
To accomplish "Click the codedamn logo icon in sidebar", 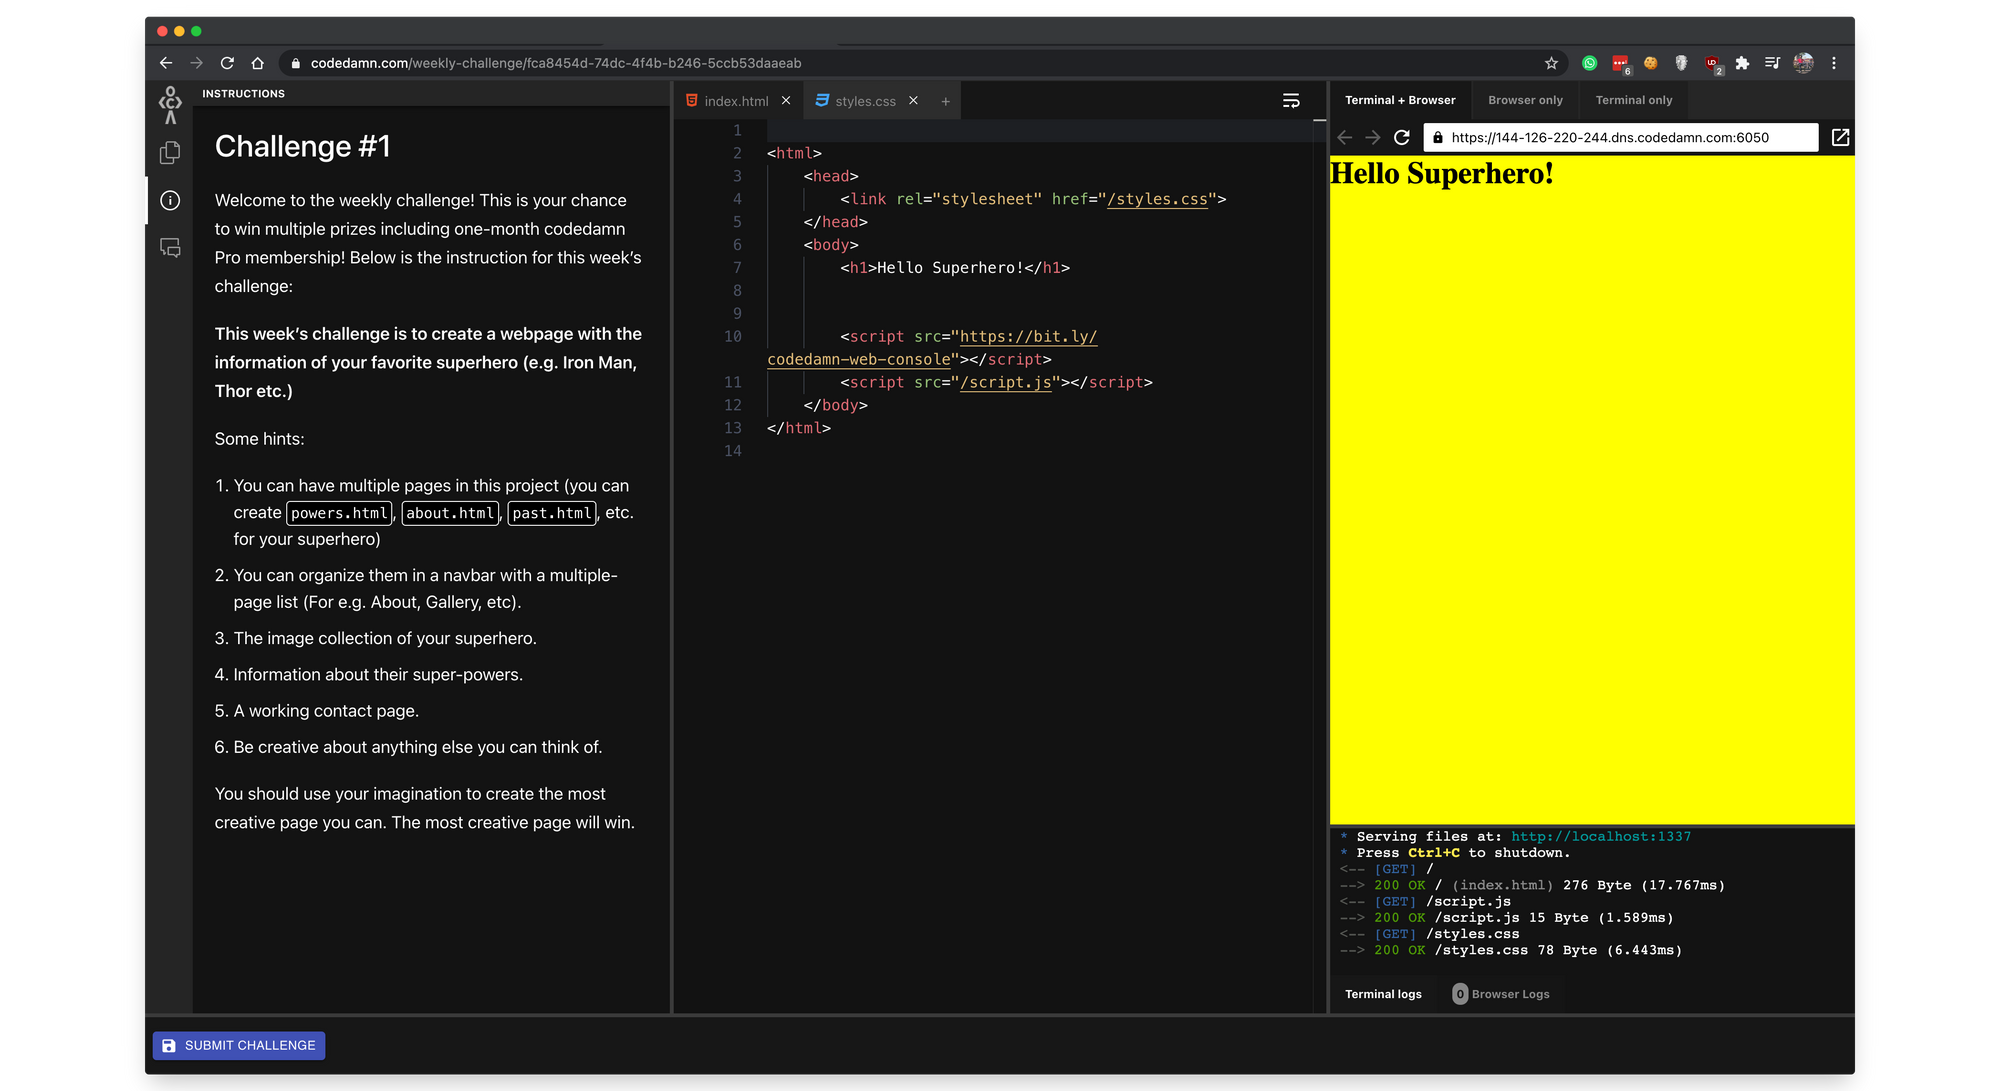I will 170,104.
